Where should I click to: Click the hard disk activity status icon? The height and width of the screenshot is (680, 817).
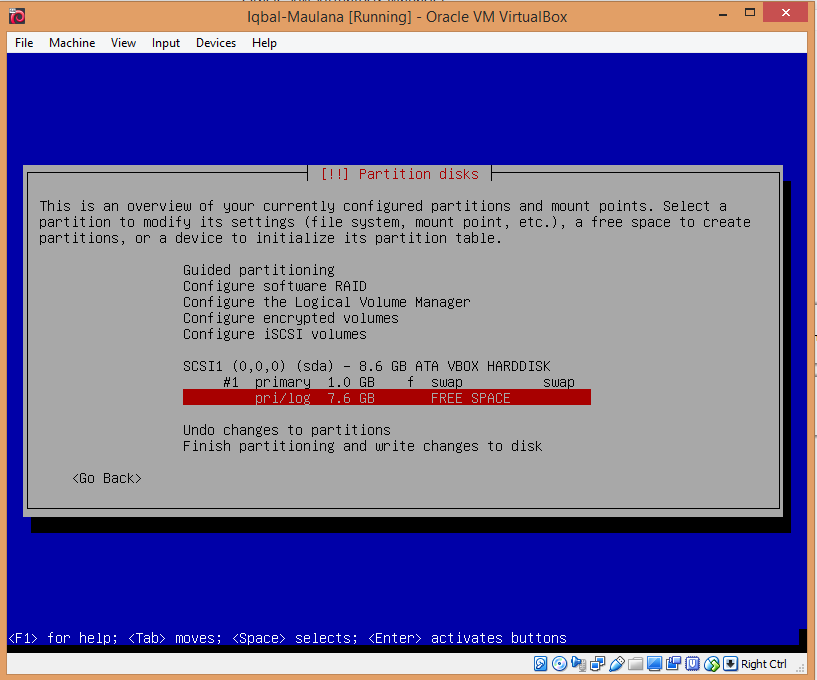point(540,664)
